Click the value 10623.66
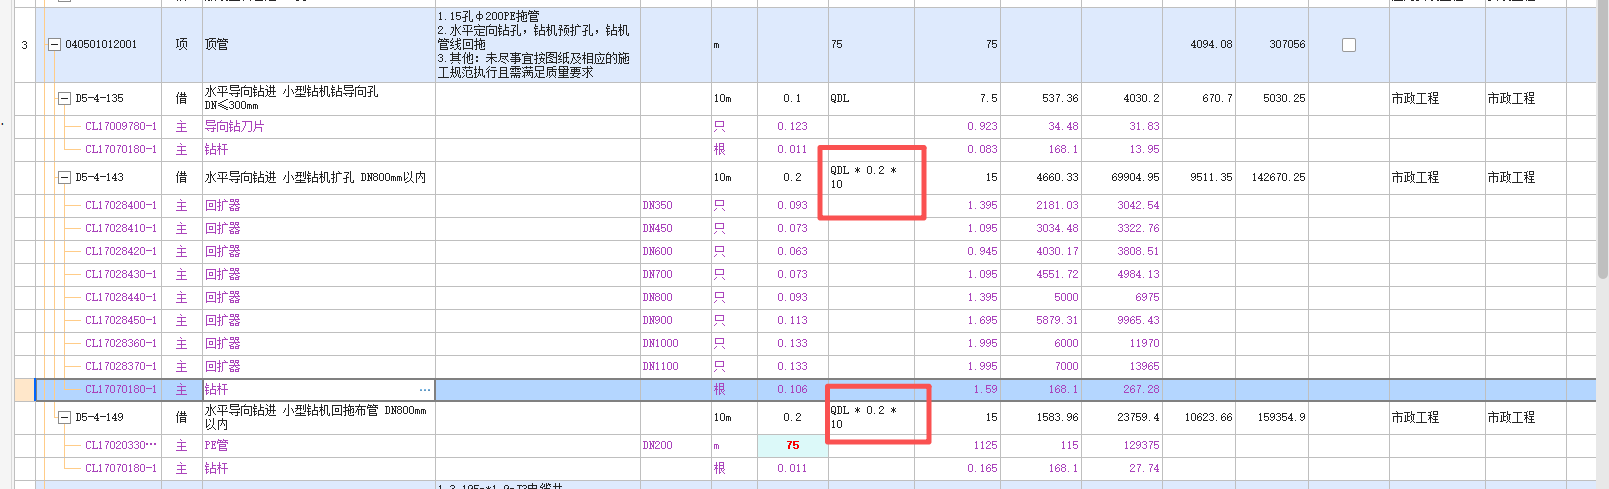This screenshot has height=489, width=1609. [x=1208, y=418]
